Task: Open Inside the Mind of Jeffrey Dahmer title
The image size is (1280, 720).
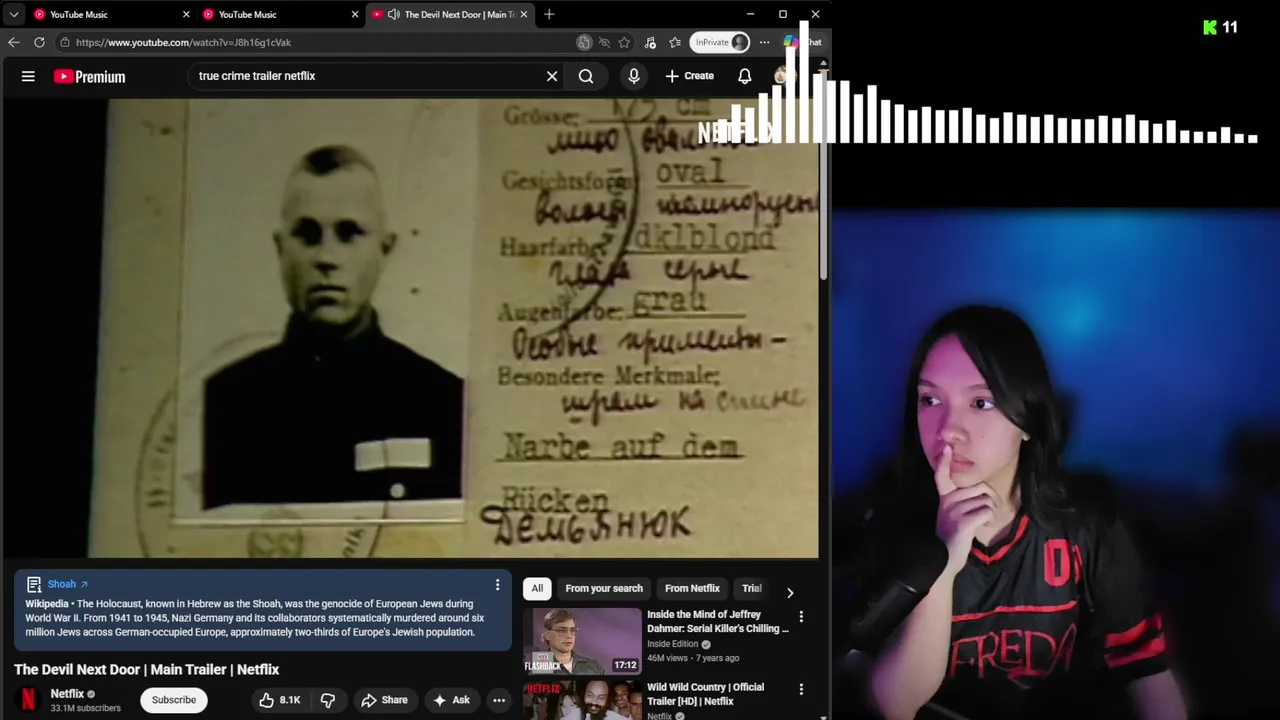Action: (718, 621)
